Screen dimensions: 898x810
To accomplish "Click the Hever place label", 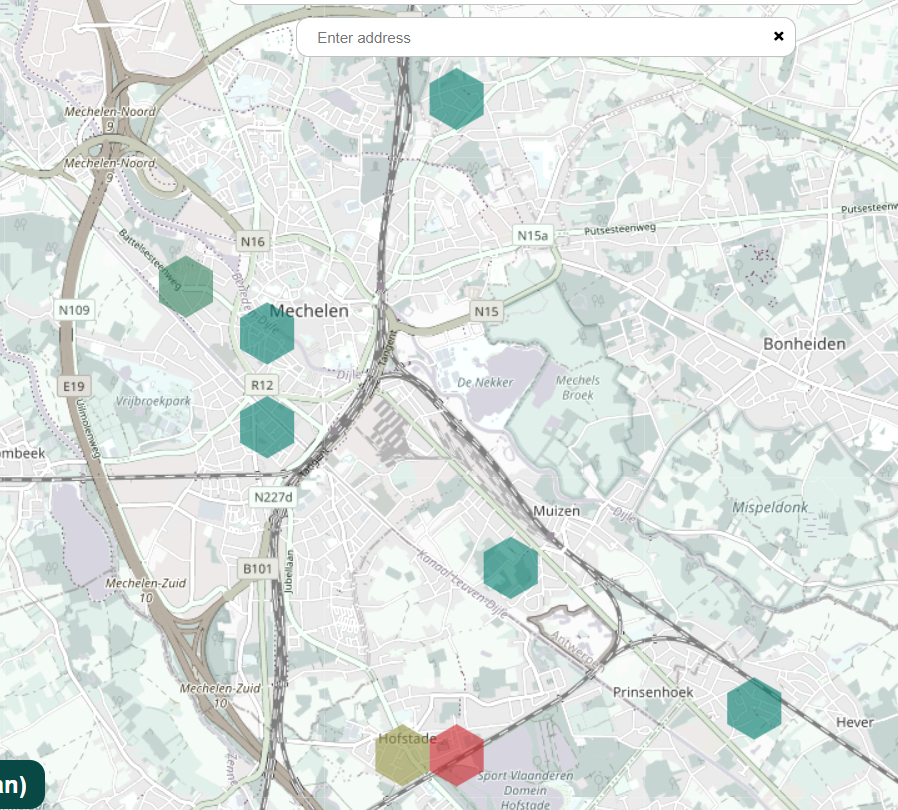I will [855, 722].
